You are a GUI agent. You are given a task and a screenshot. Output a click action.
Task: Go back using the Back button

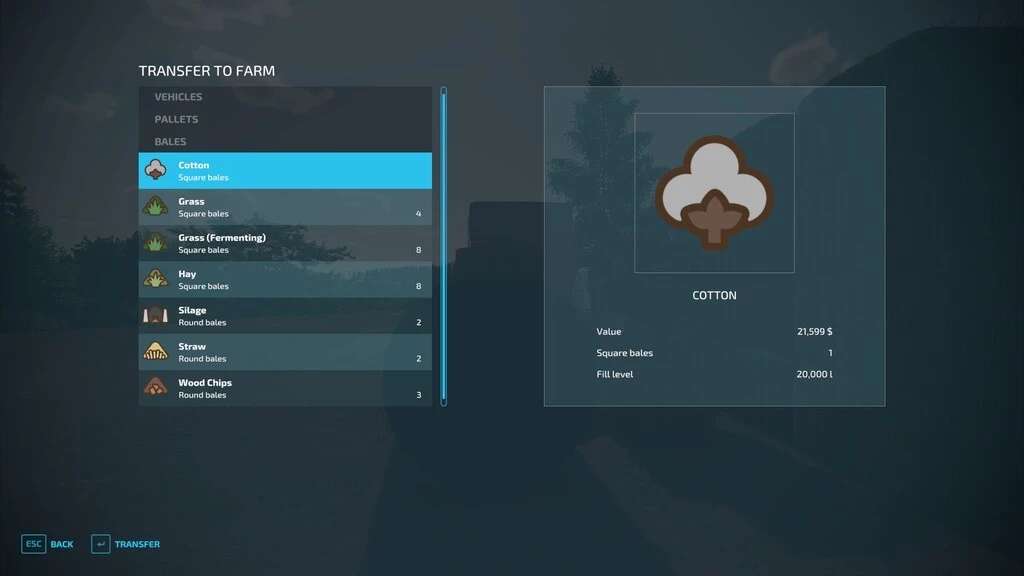[61, 544]
